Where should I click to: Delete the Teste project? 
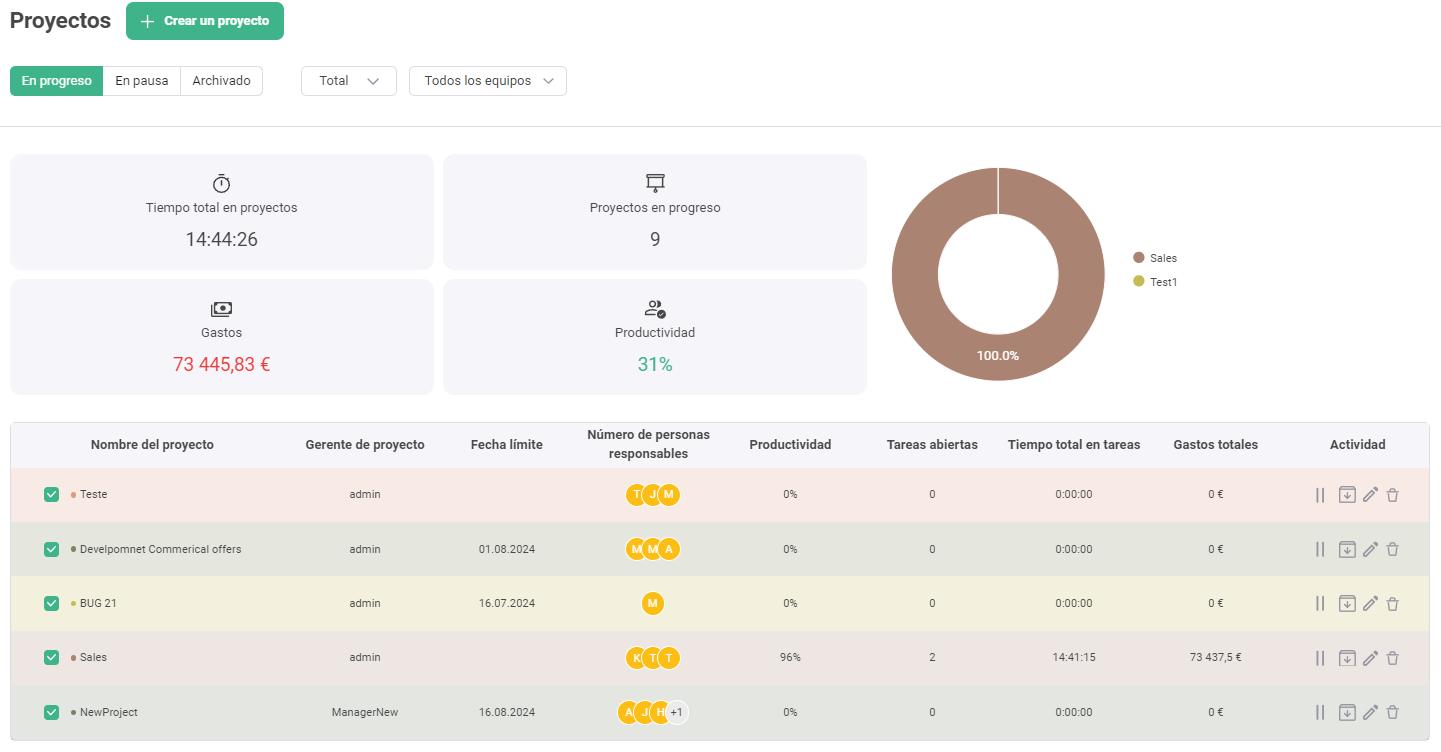[x=1393, y=495]
